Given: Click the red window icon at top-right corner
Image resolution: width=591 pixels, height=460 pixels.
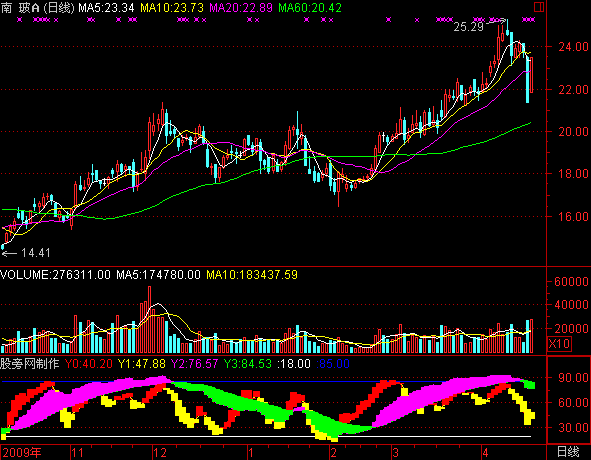Looking at the screenshot, I should 539,7.
